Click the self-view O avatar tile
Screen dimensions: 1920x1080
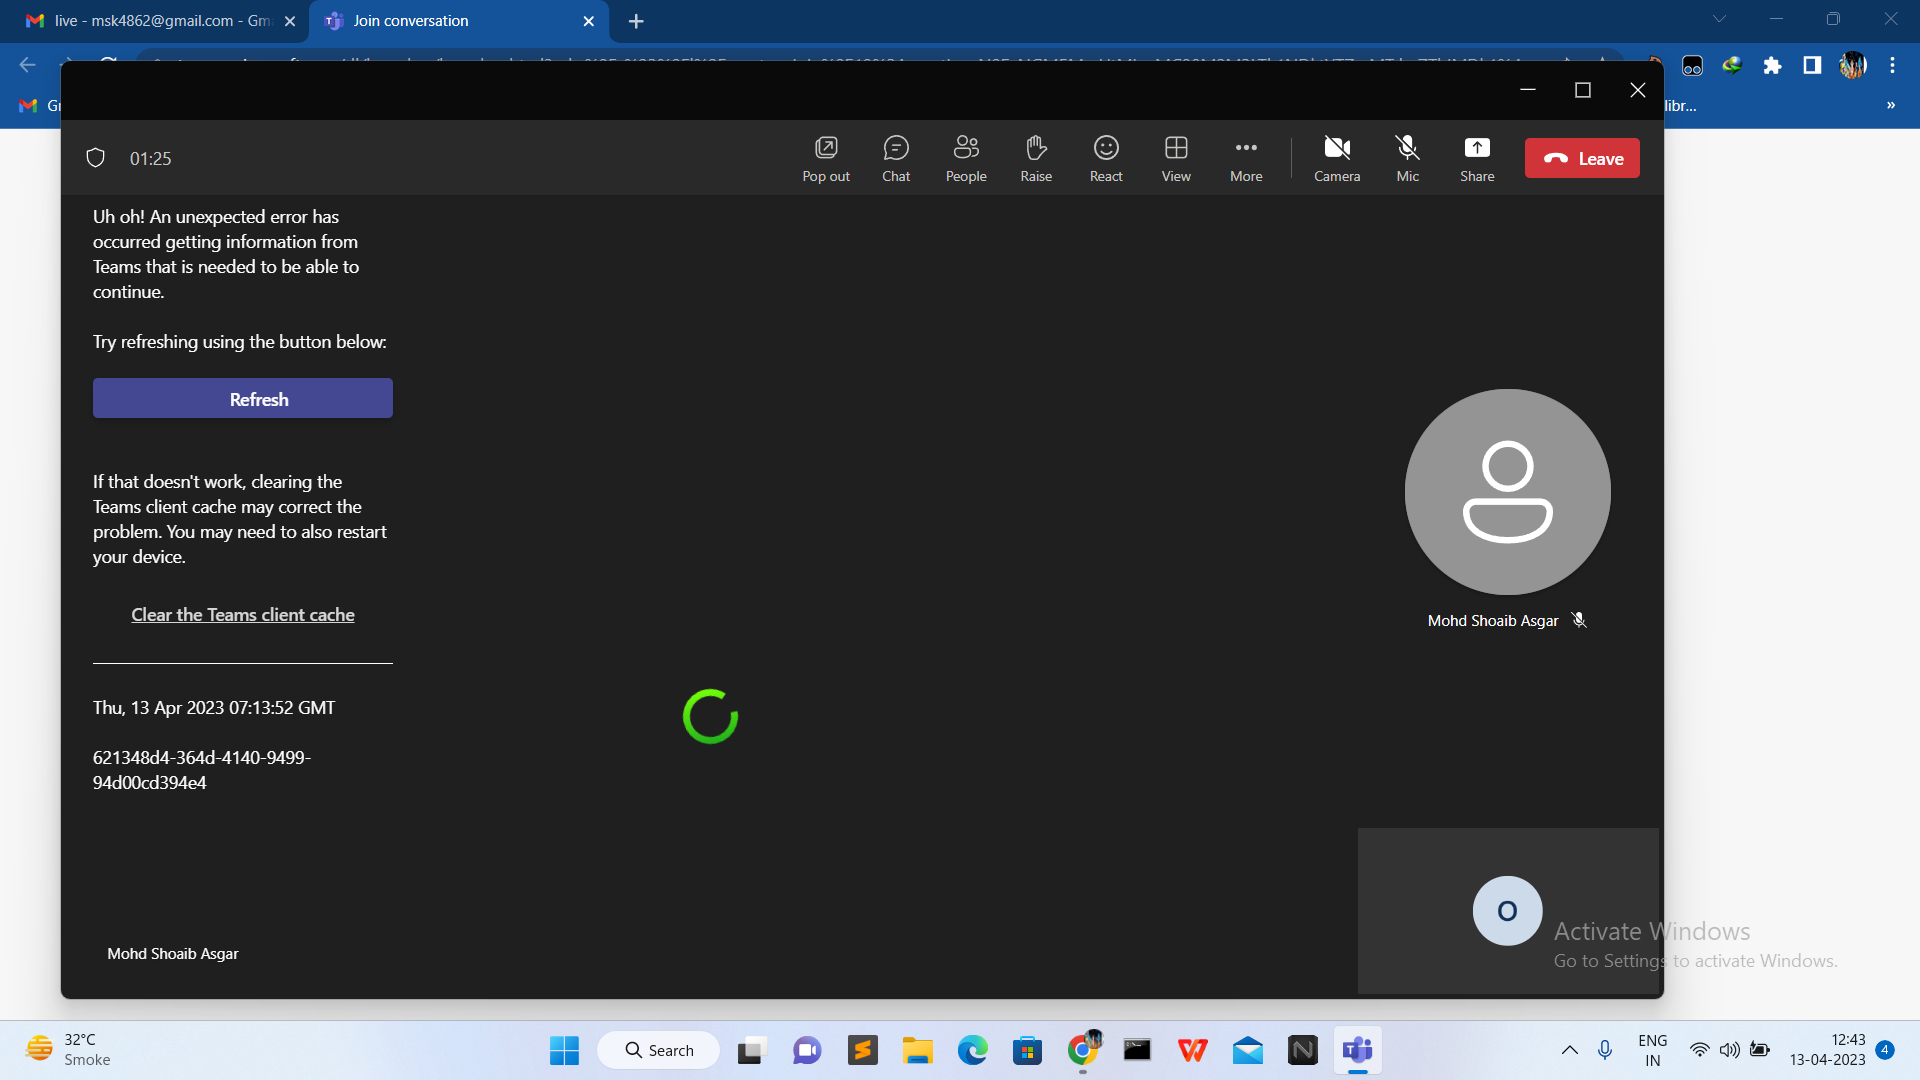[x=1507, y=911]
